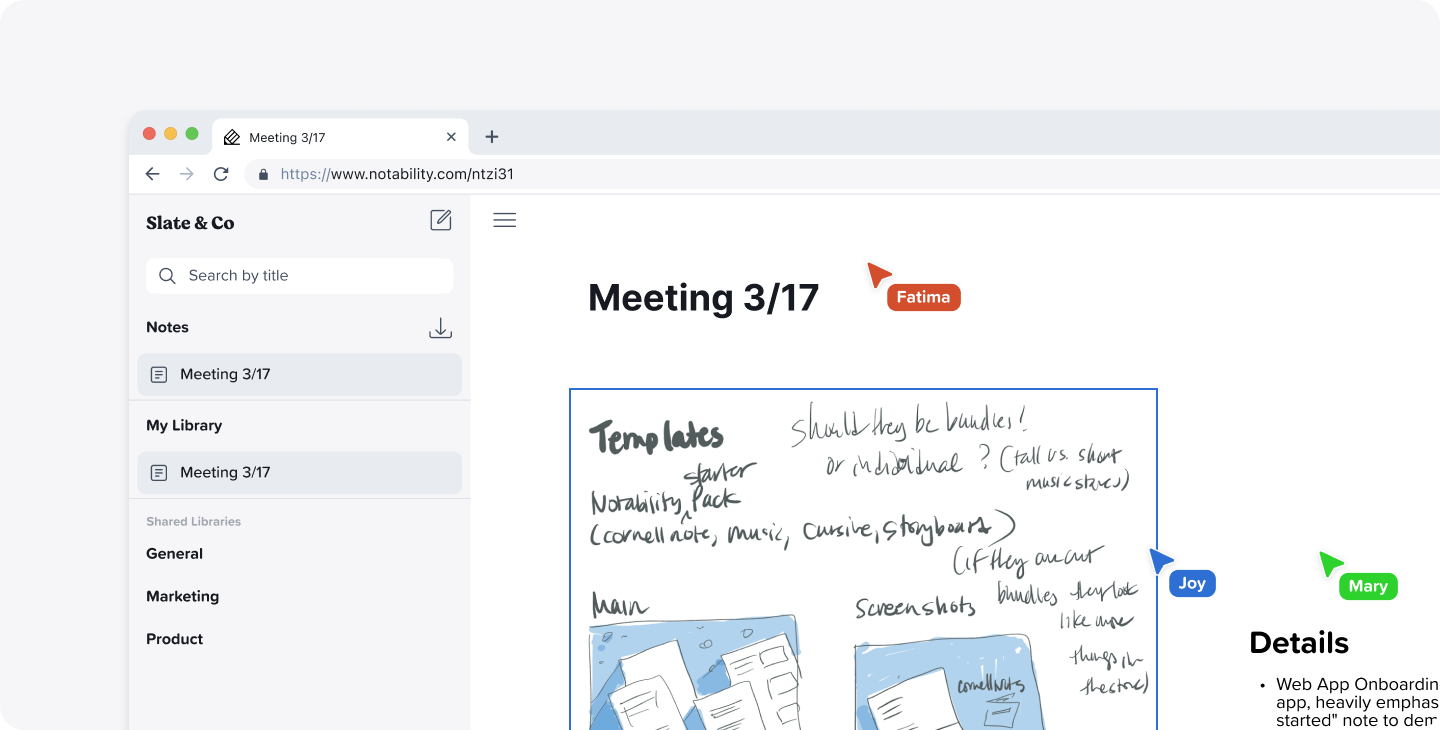Open a new browser tab
The width and height of the screenshot is (1440, 730).
pos(491,136)
